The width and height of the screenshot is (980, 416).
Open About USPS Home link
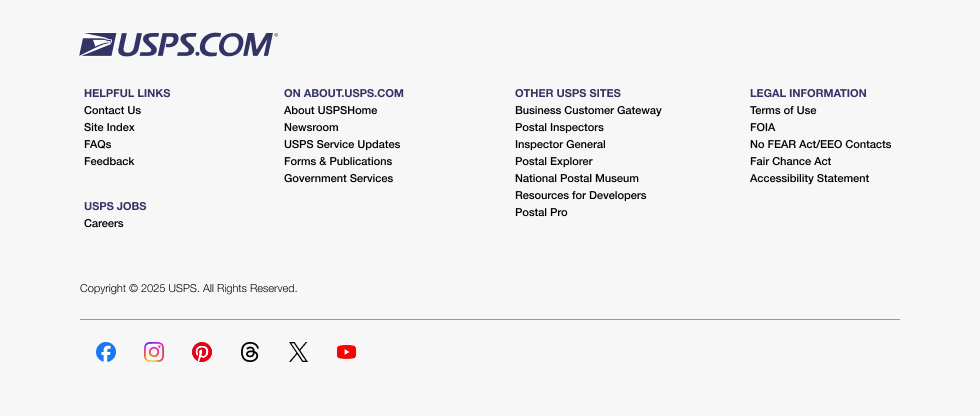coord(331,111)
